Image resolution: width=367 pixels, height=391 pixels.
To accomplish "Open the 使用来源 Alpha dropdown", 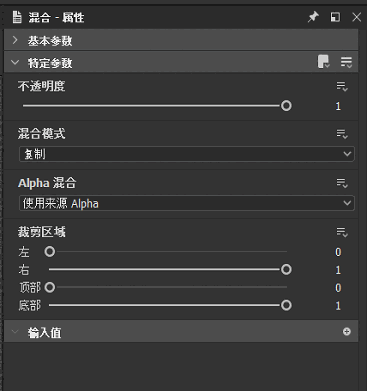I will (187, 203).
